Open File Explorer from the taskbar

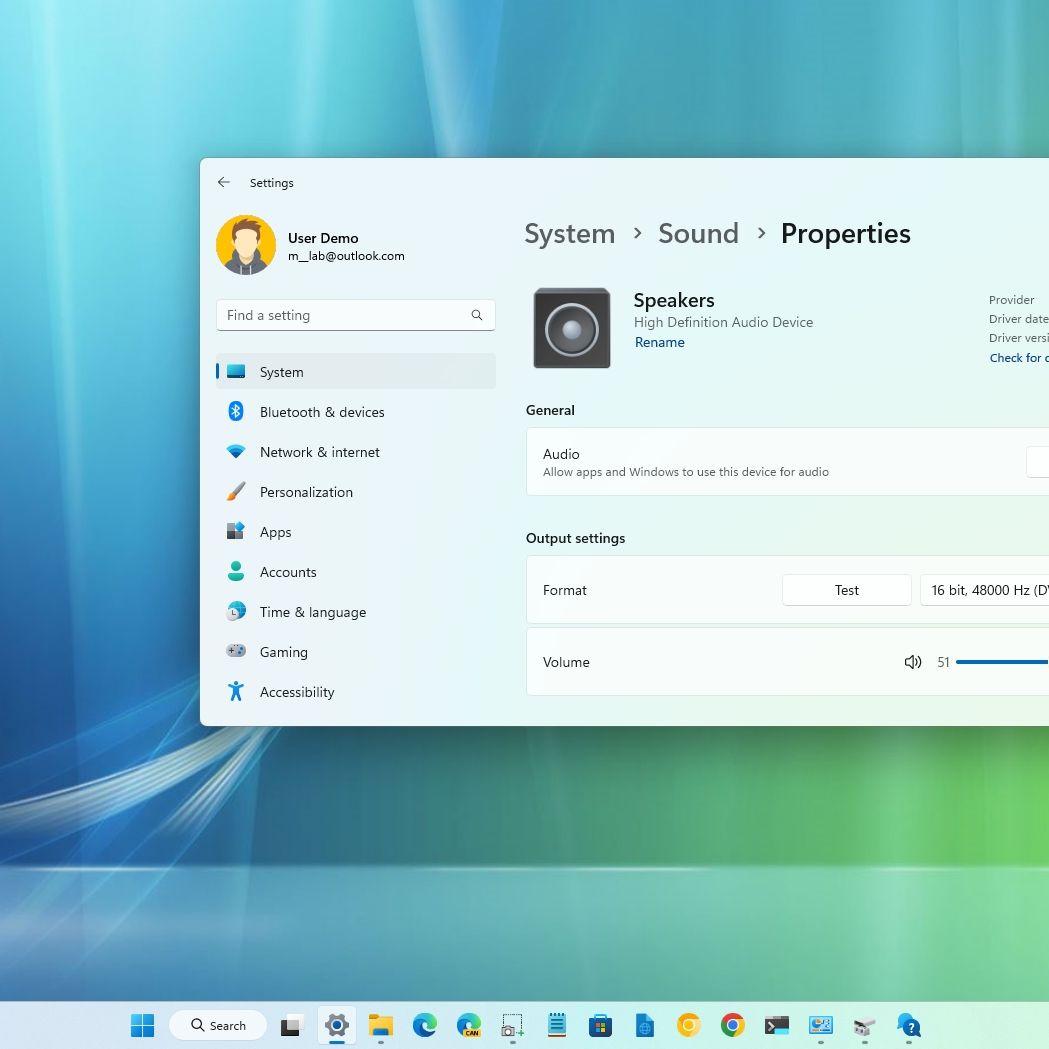[380, 1025]
